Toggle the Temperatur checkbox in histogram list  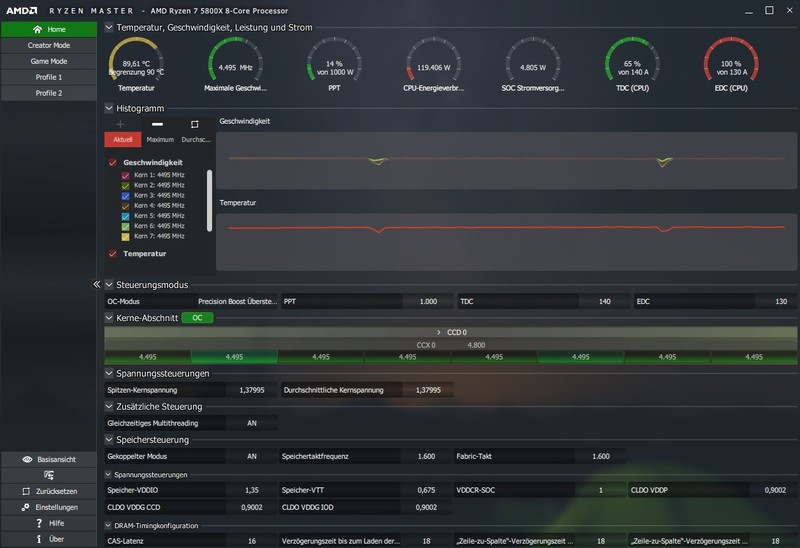pyautogui.click(x=113, y=254)
